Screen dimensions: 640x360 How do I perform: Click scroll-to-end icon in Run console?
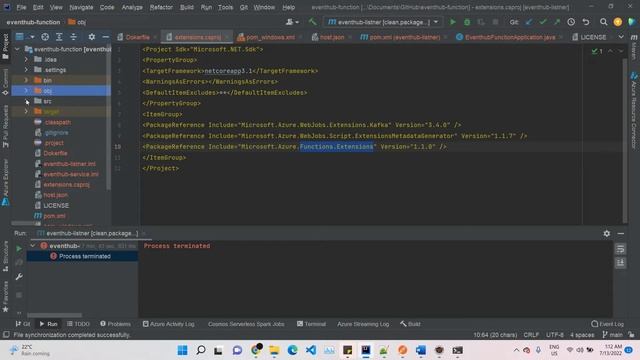point(620,262)
